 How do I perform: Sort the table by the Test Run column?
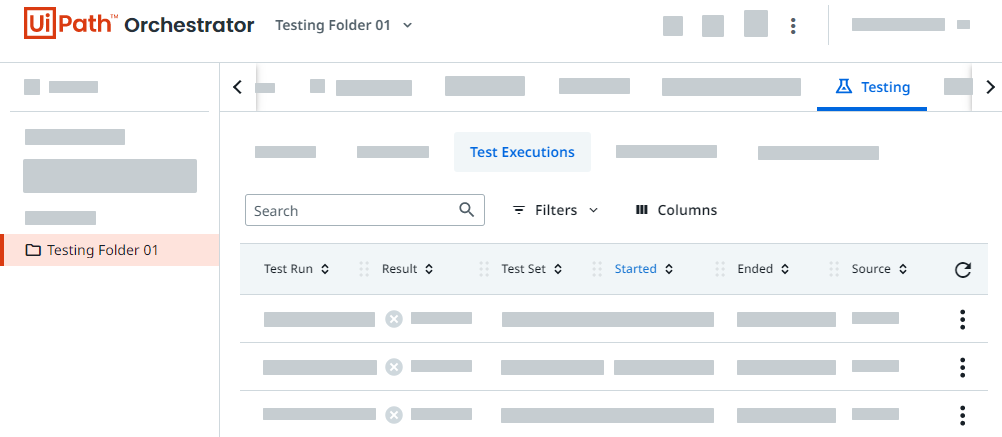(x=296, y=269)
